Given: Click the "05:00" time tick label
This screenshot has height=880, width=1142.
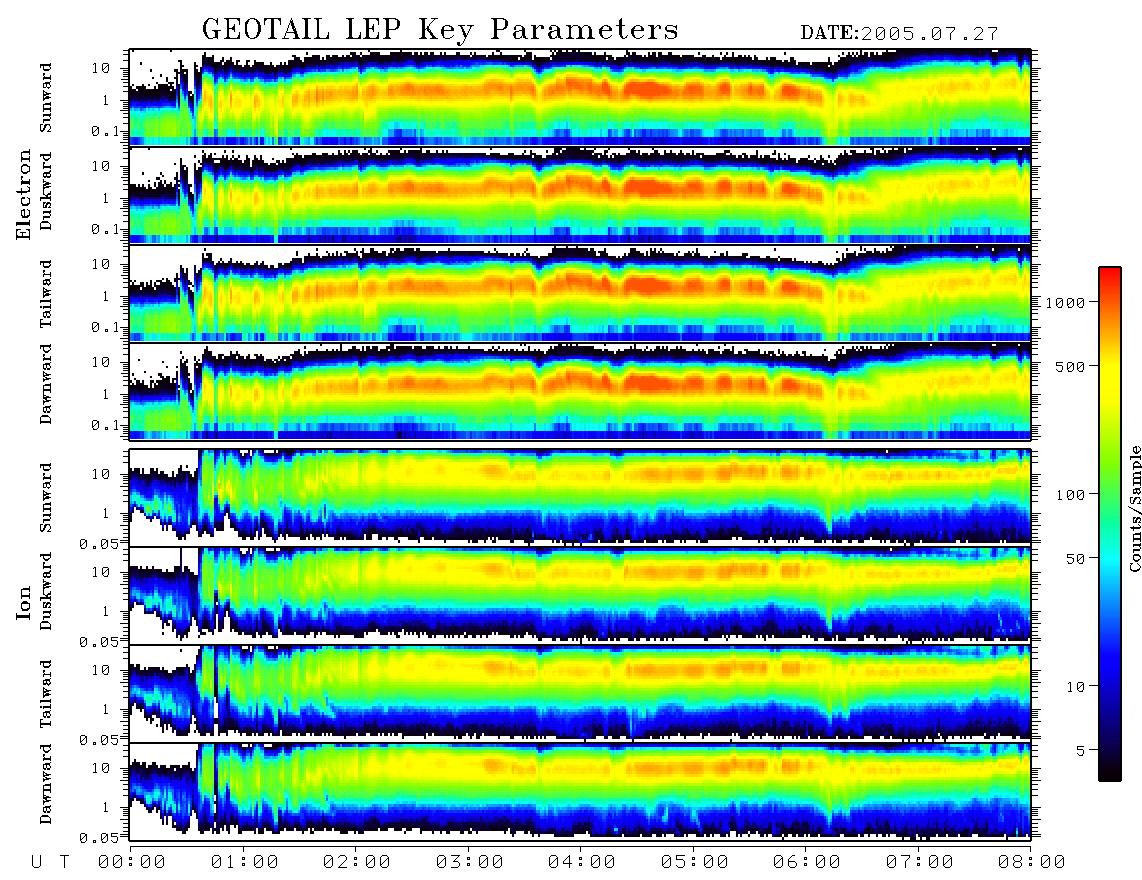Looking at the screenshot, I should point(695,862).
